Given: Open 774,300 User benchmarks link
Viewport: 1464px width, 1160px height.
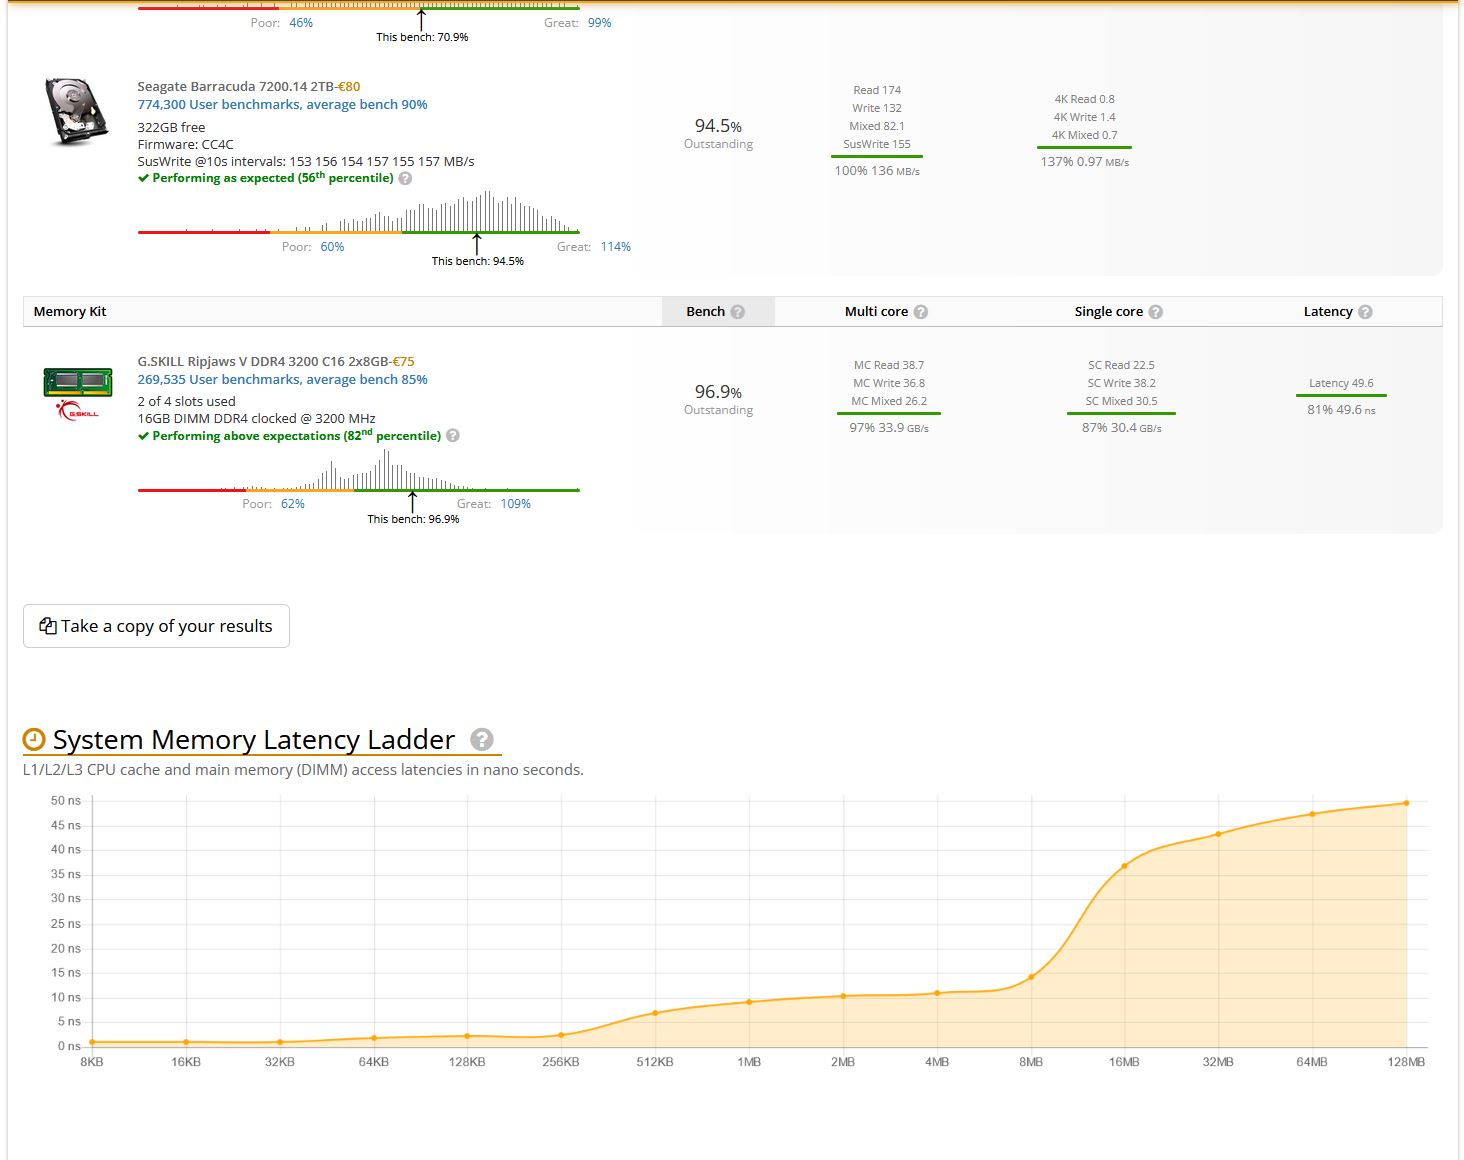Looking at the screenshot, I should pyautogui.click(x=282, y=104).
